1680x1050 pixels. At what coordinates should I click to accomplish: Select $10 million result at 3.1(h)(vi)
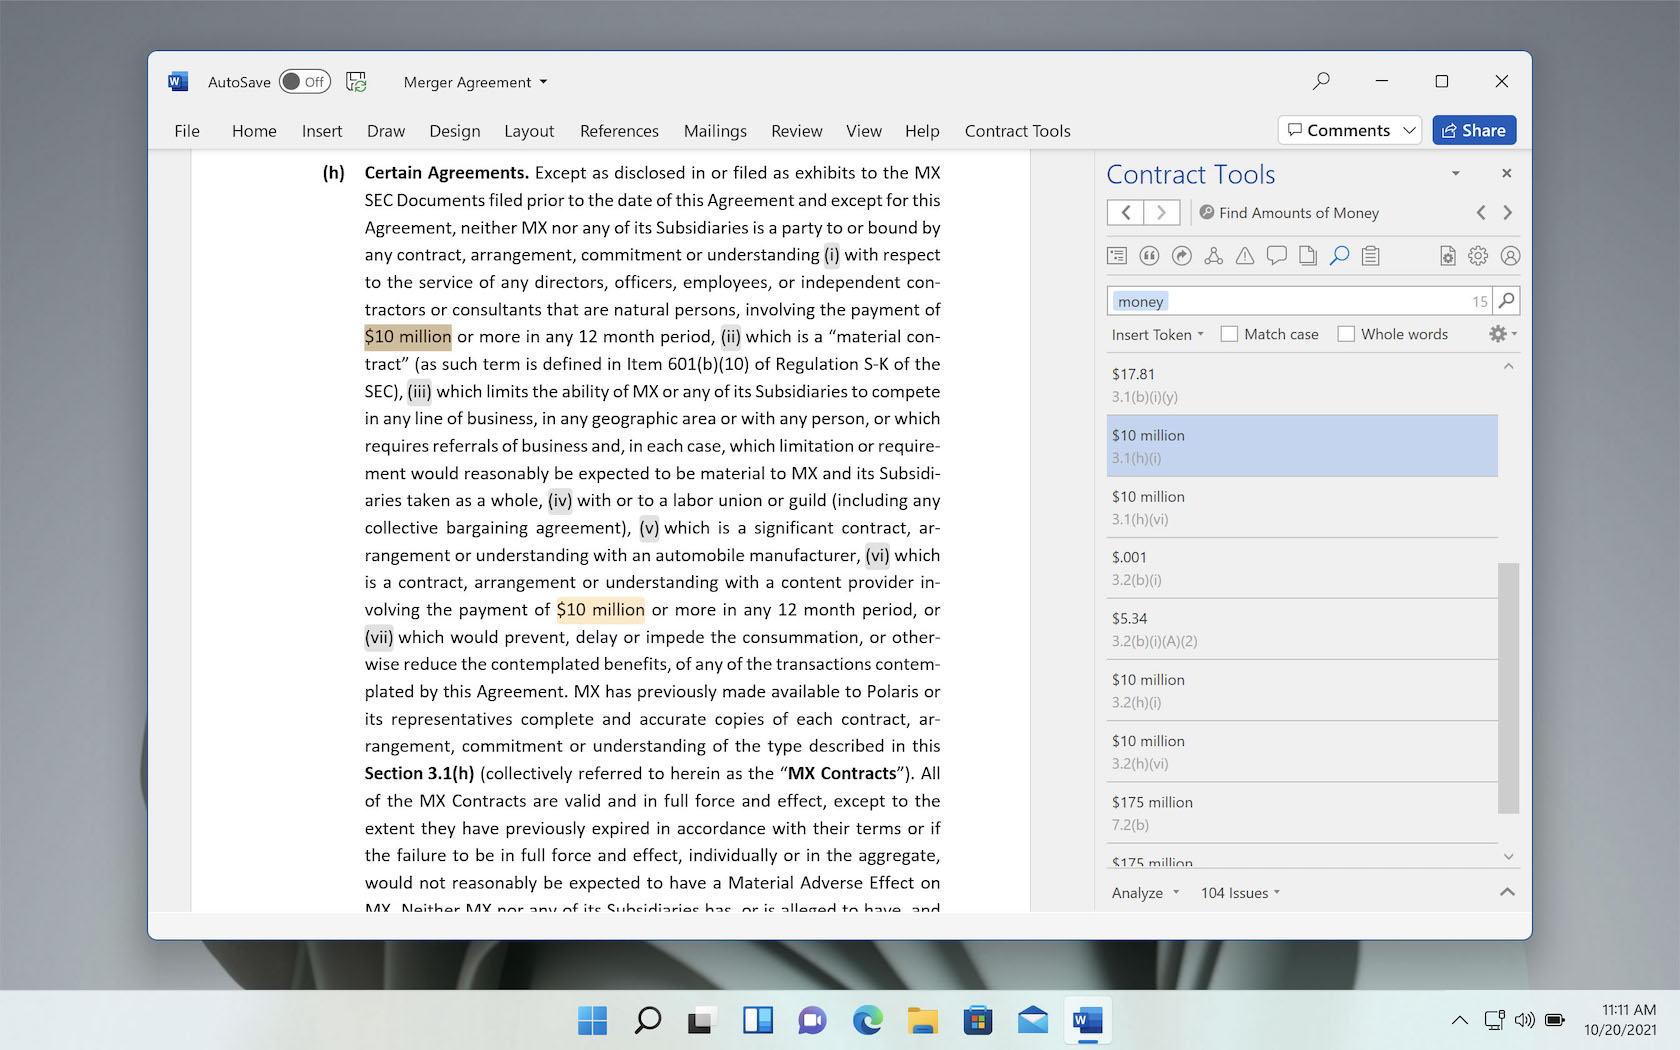pos(1302,507)
